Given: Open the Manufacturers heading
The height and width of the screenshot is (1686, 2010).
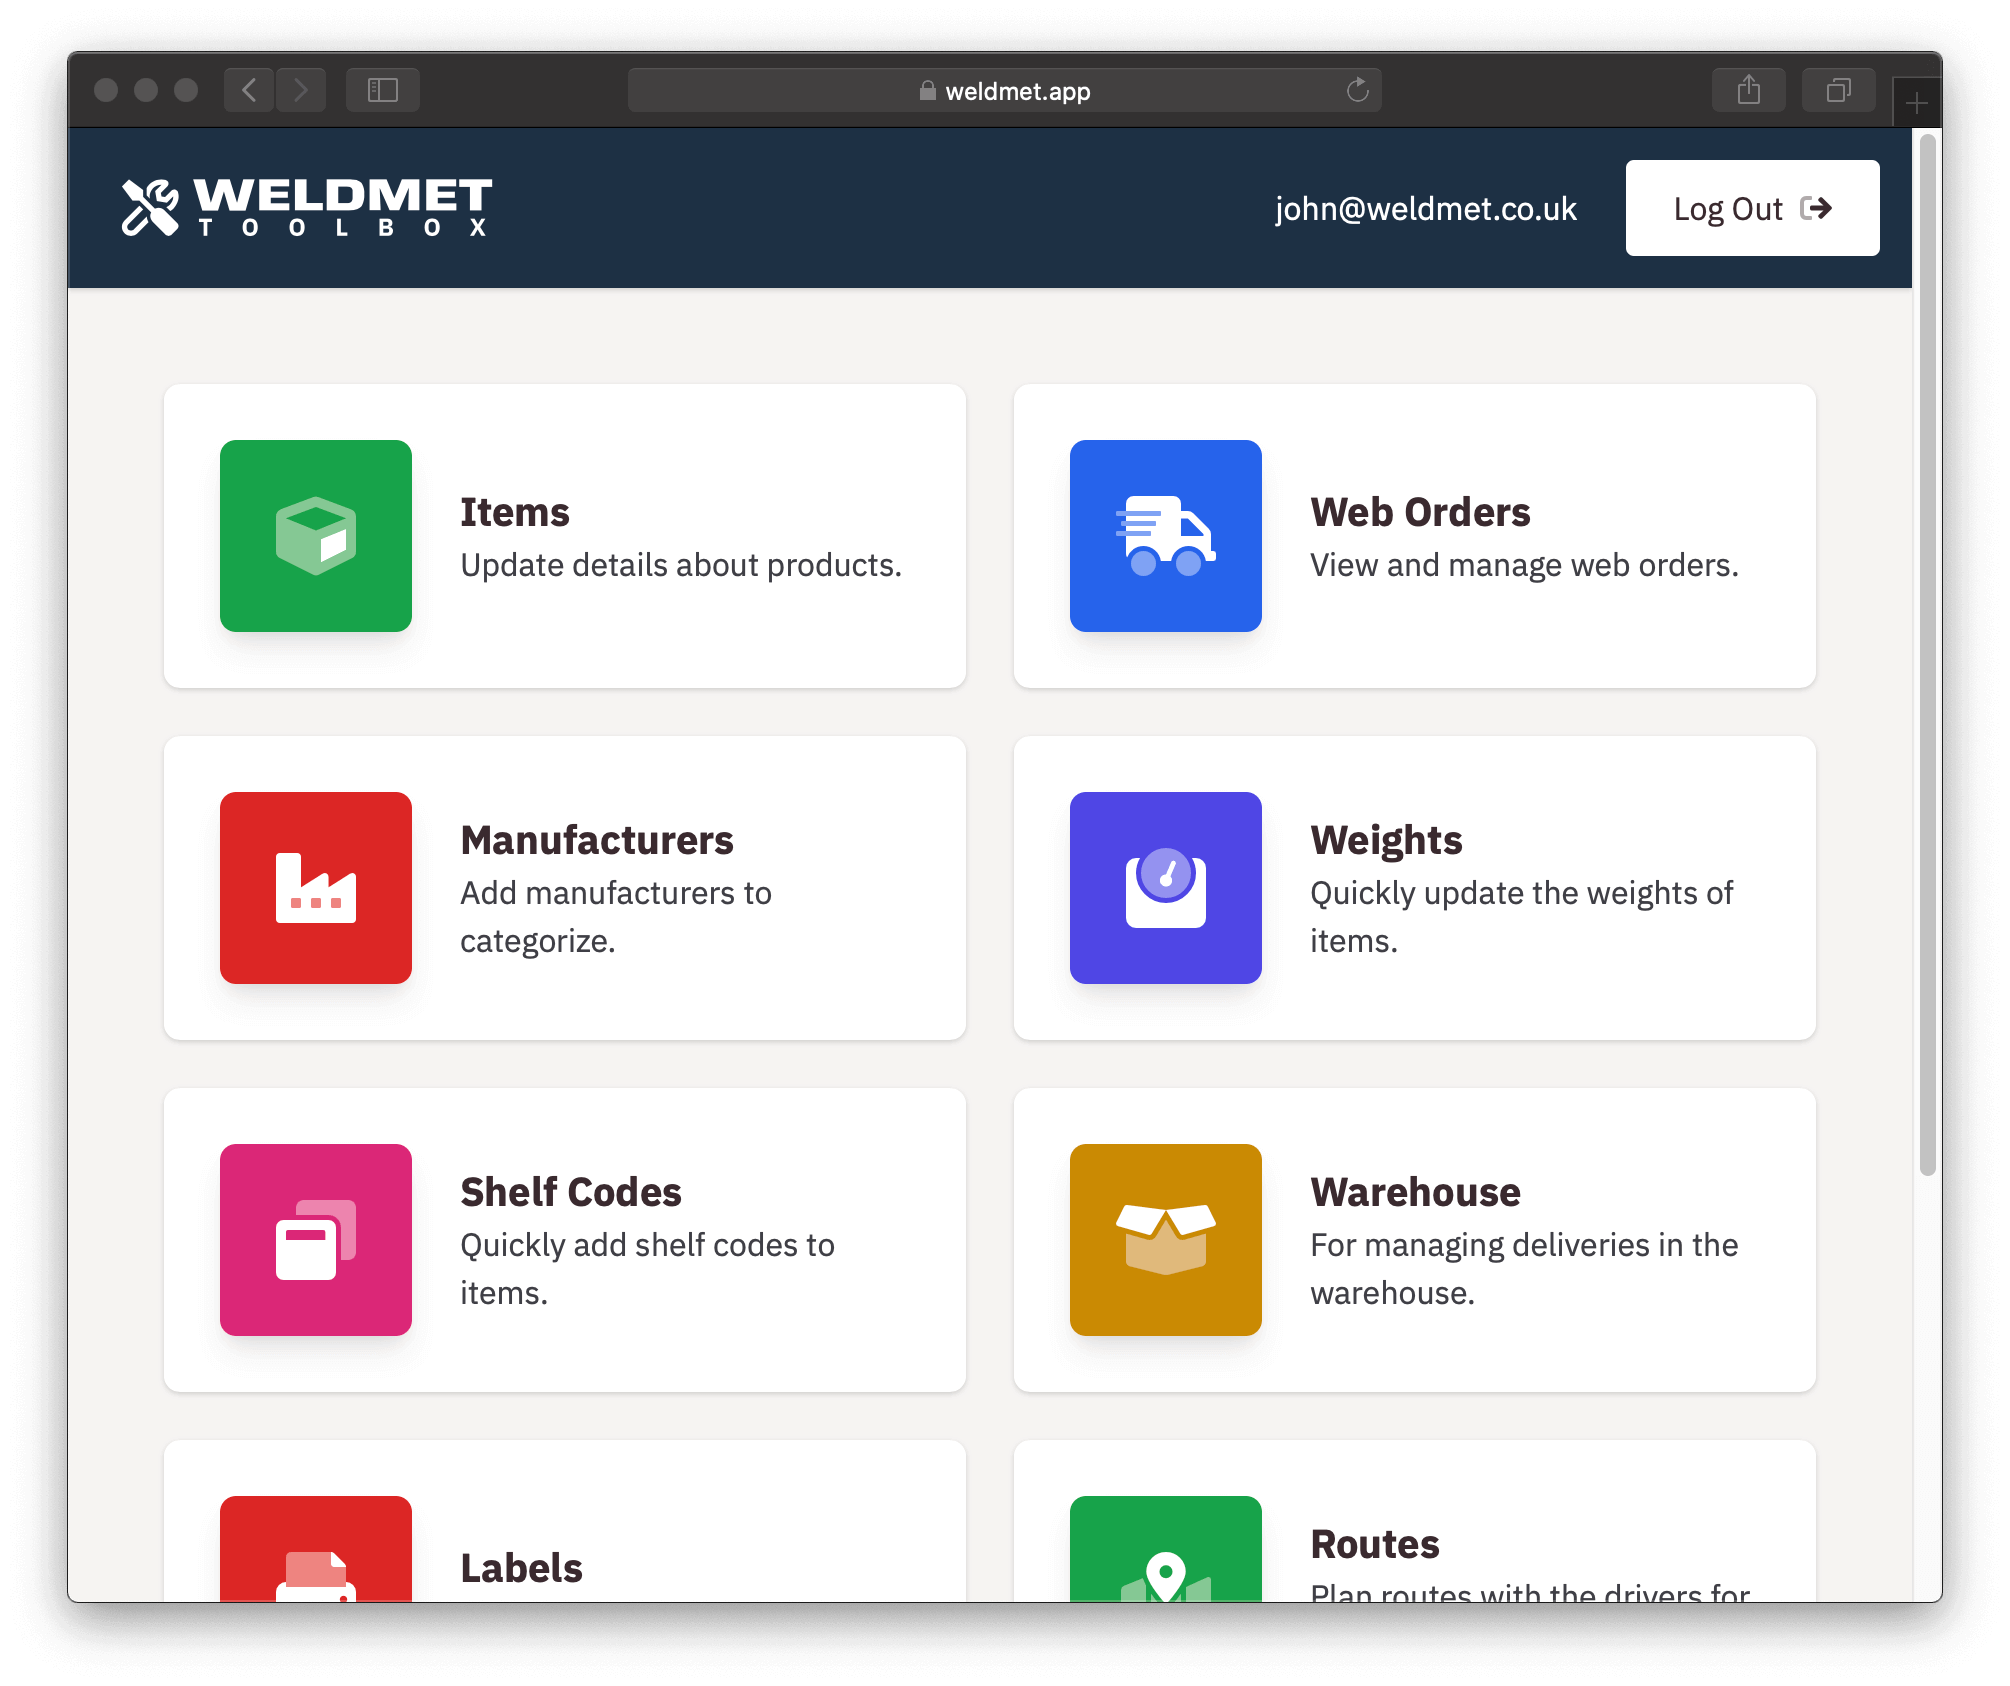Looking at the screenshot, I should tap(597, 840).
